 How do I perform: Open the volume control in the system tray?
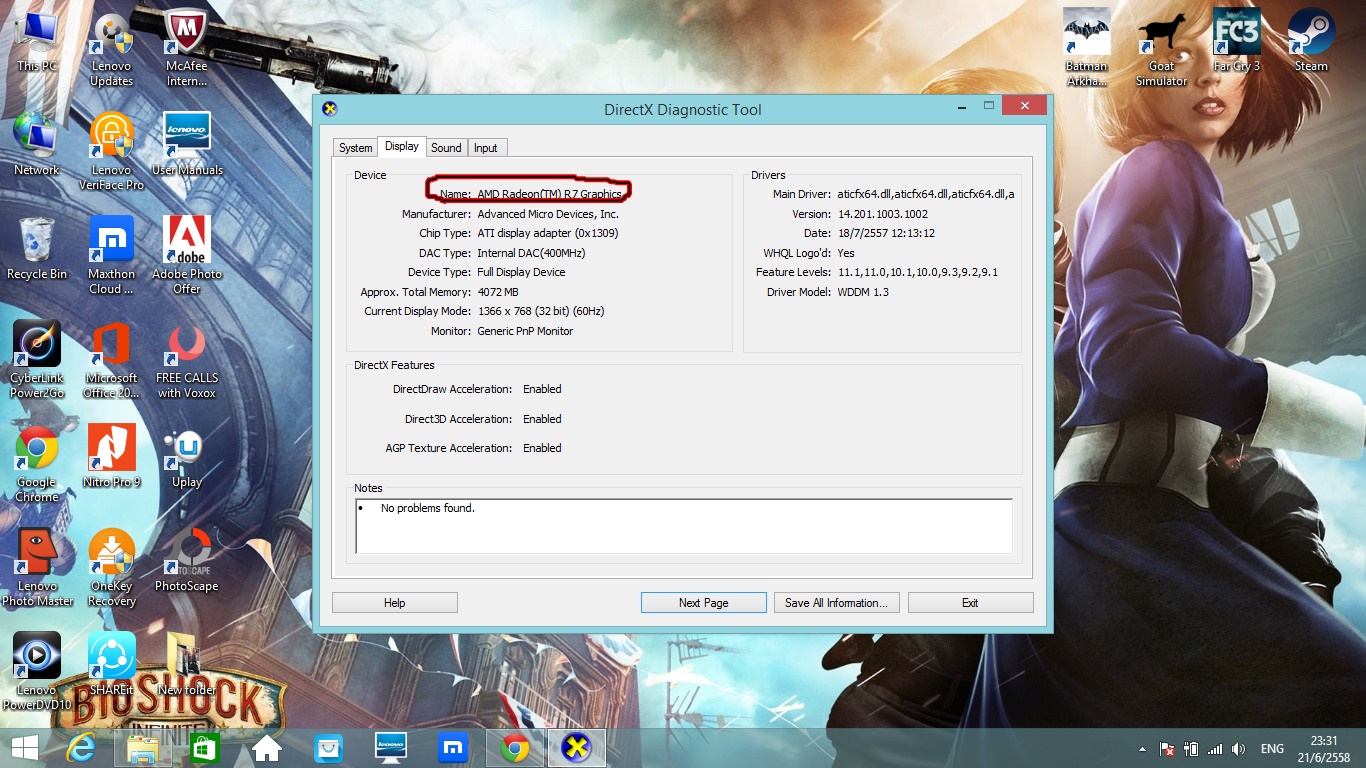click(x=1240, y=749)
